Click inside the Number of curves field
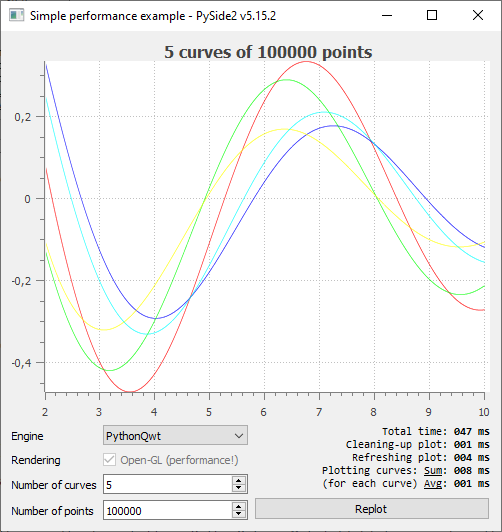 coord(168,484)
